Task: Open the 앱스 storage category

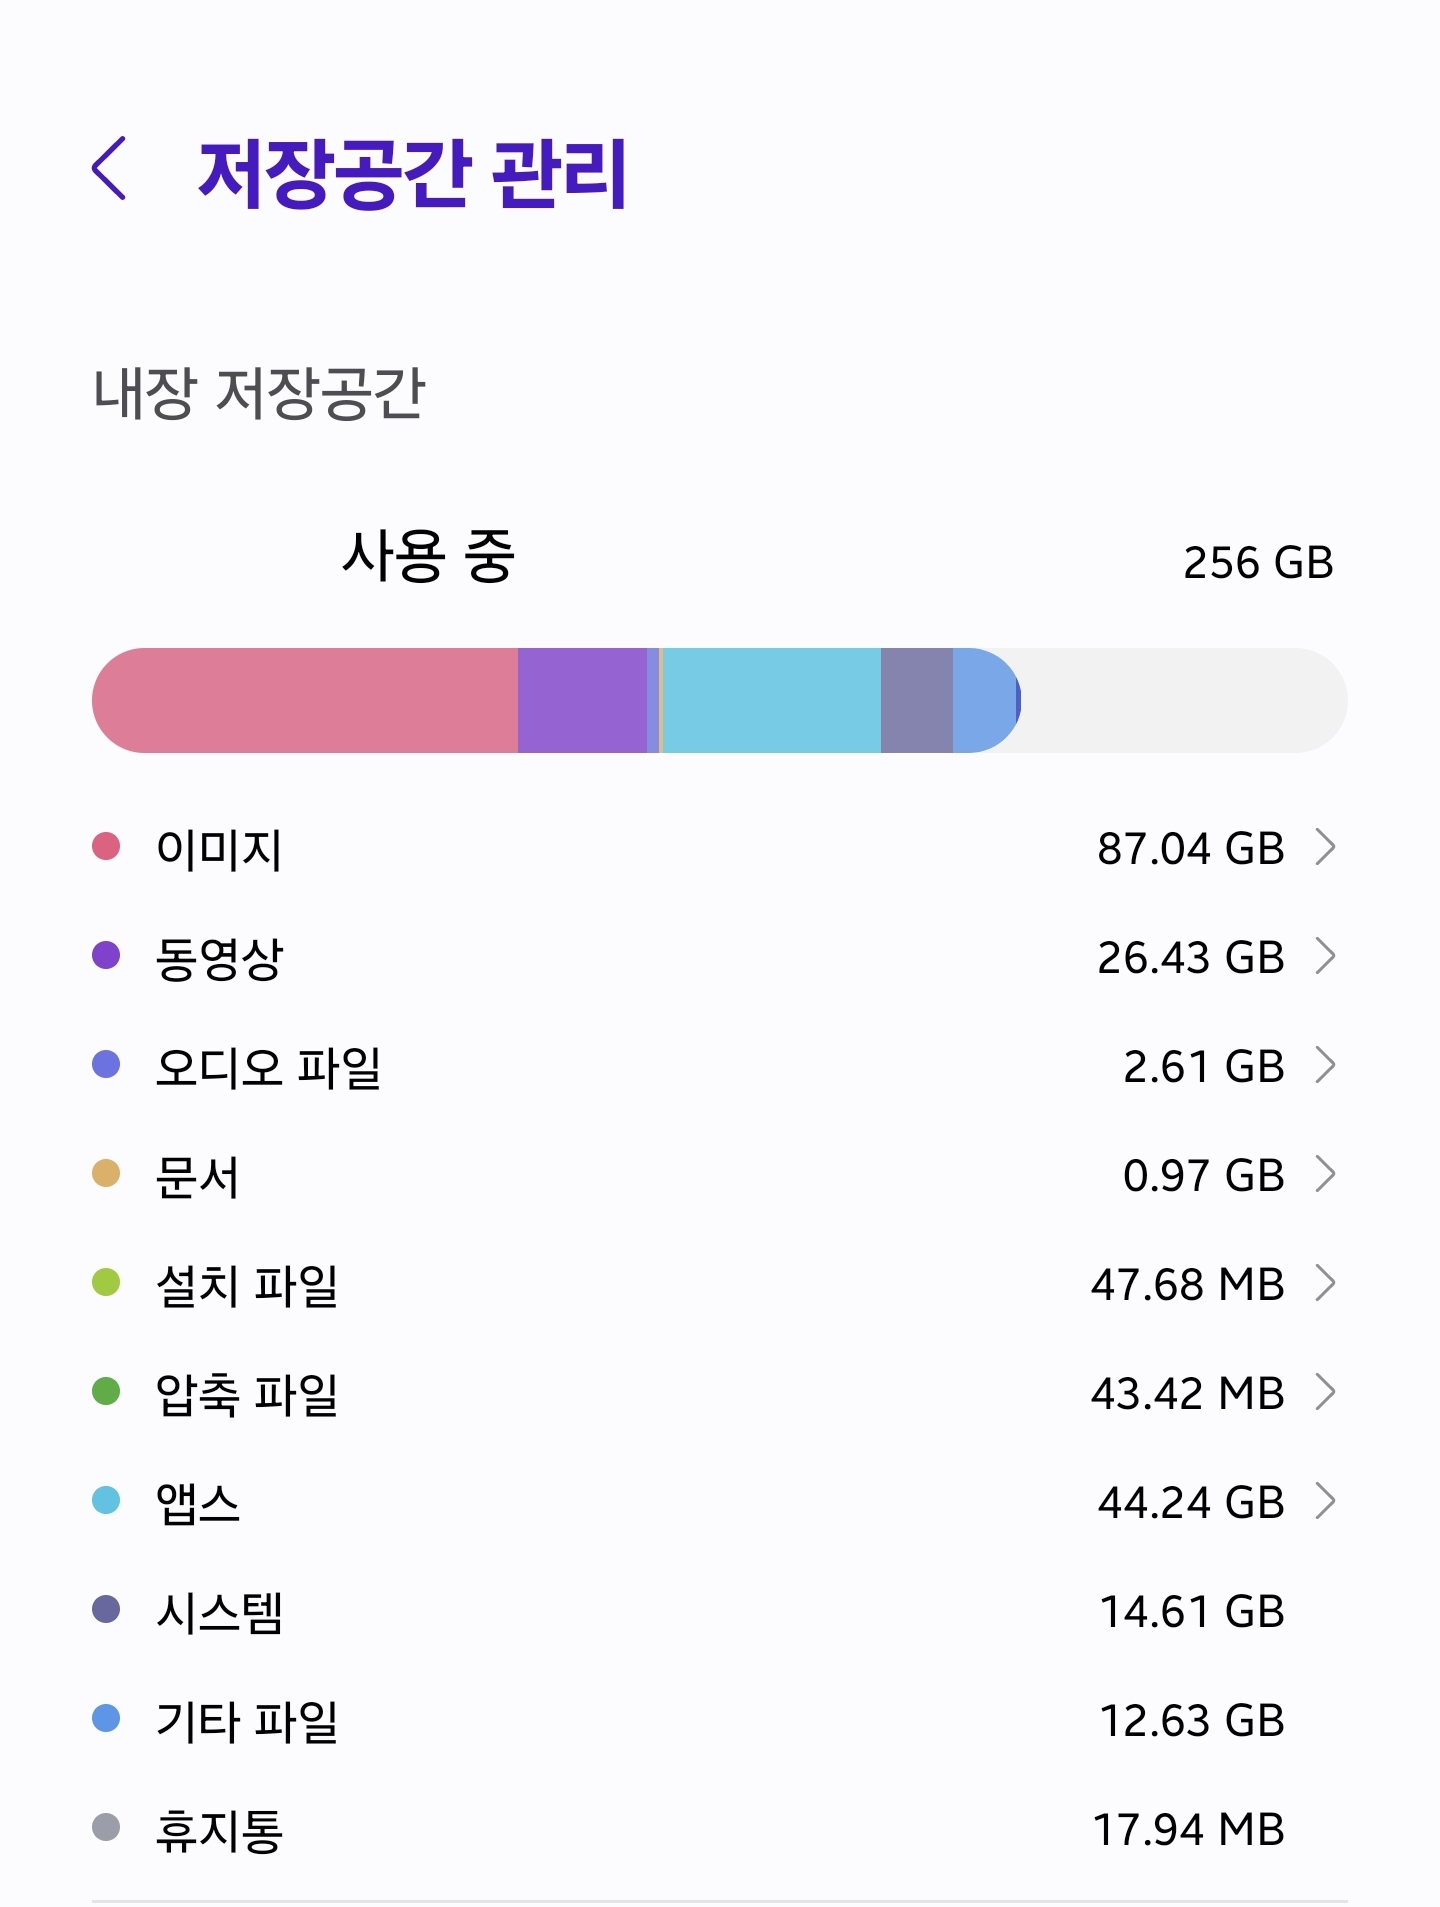Action: point(720,1501)
